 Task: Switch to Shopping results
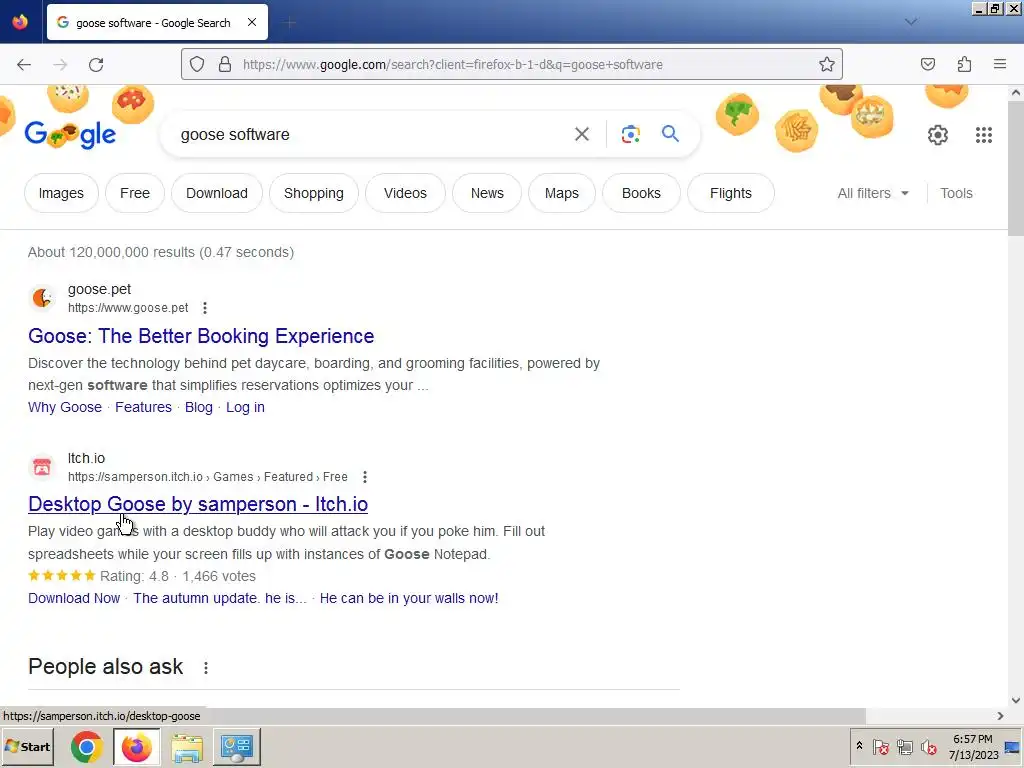click(x=313, y=193)
